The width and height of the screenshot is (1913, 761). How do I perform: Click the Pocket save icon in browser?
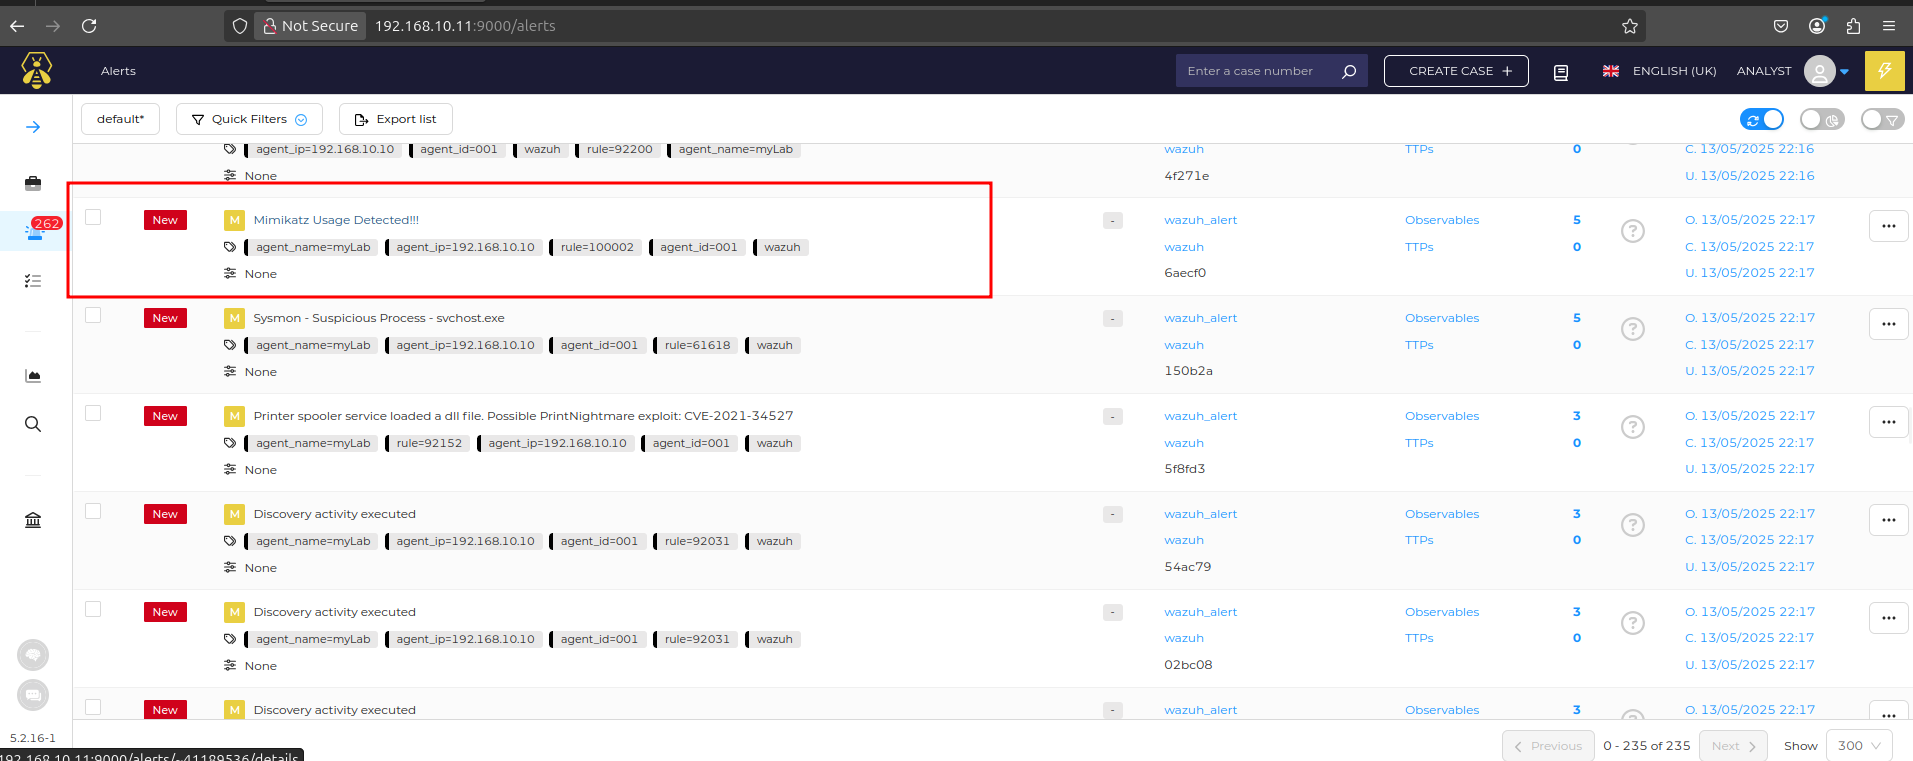[1781, 26]
